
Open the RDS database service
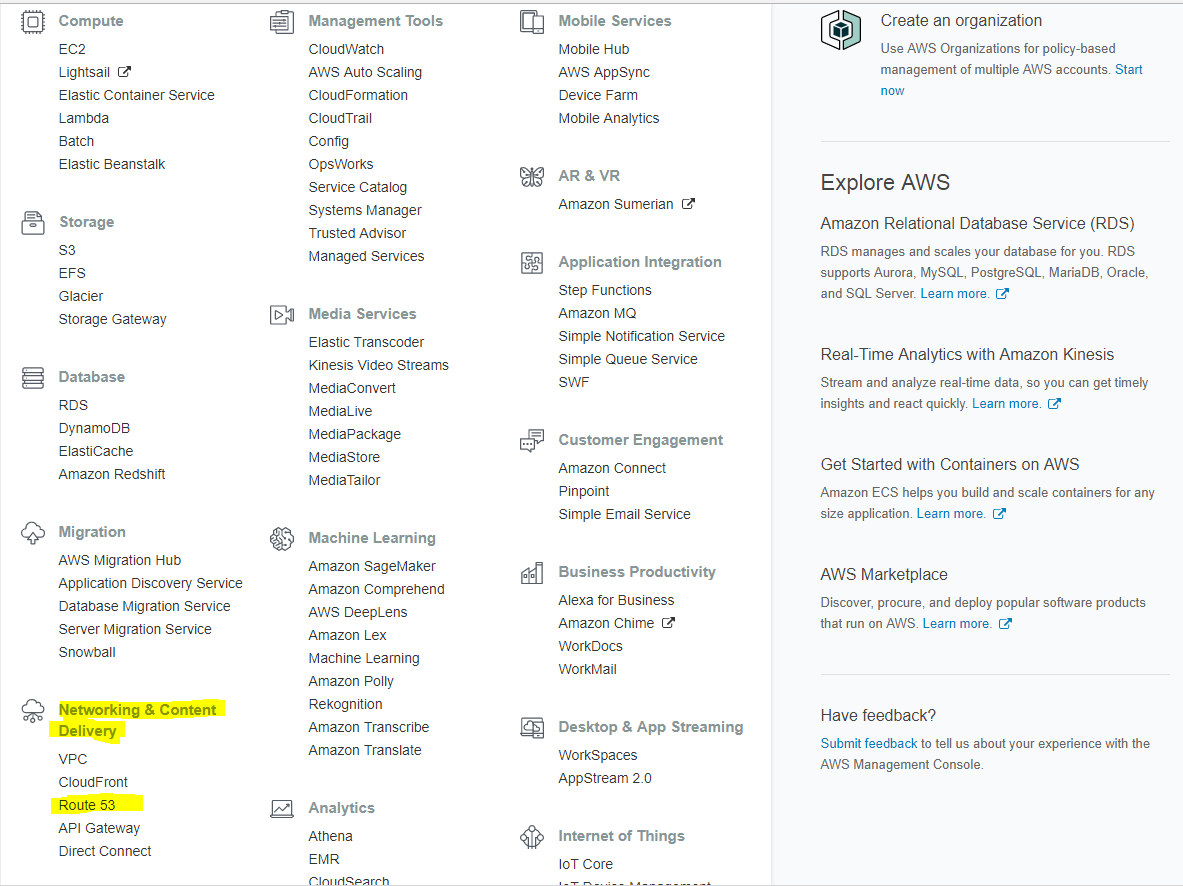73,405
